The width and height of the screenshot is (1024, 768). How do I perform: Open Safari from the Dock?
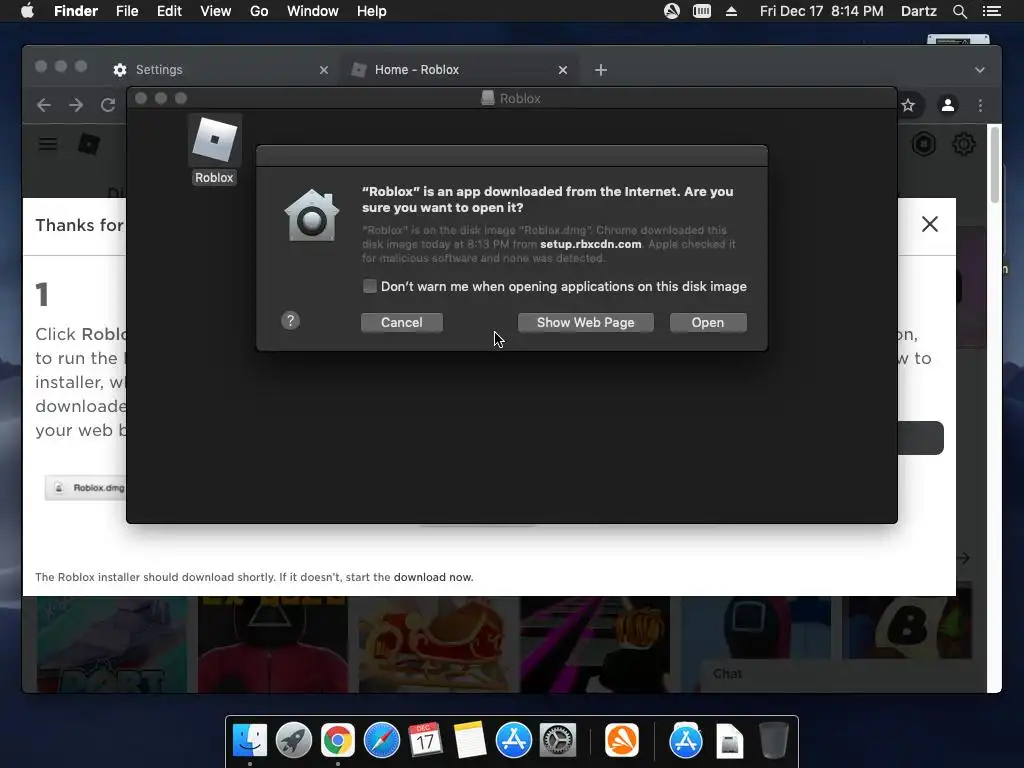(x=381, y=741)
